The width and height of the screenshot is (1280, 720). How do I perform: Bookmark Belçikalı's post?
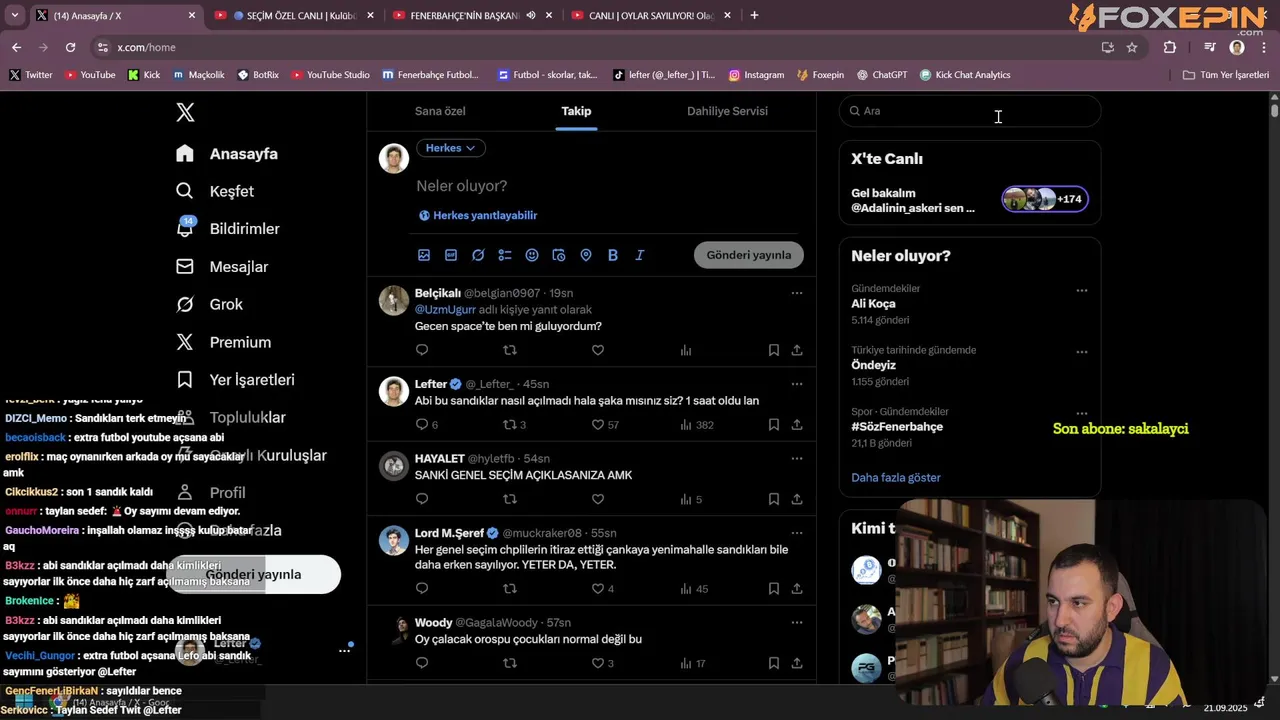click(774, 350)
